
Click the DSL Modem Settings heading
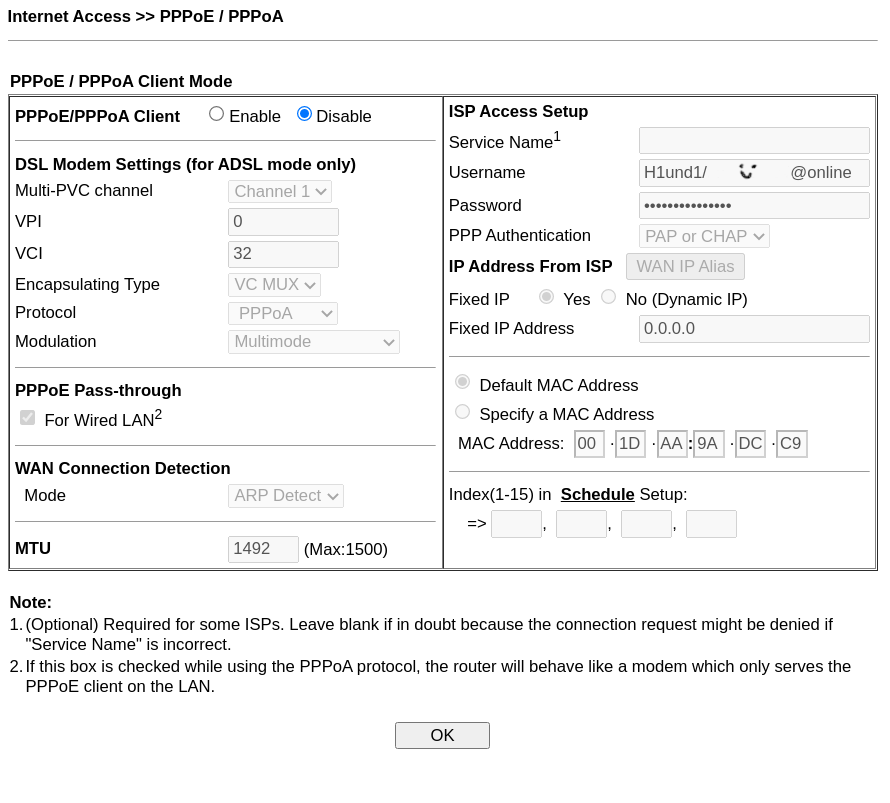(186, 164)
